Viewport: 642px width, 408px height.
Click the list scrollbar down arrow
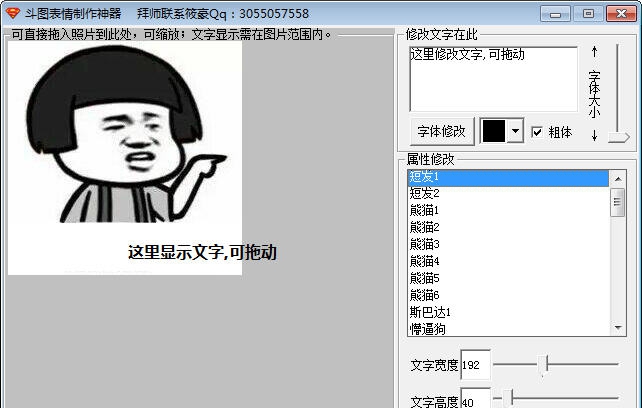pos(618,328)
